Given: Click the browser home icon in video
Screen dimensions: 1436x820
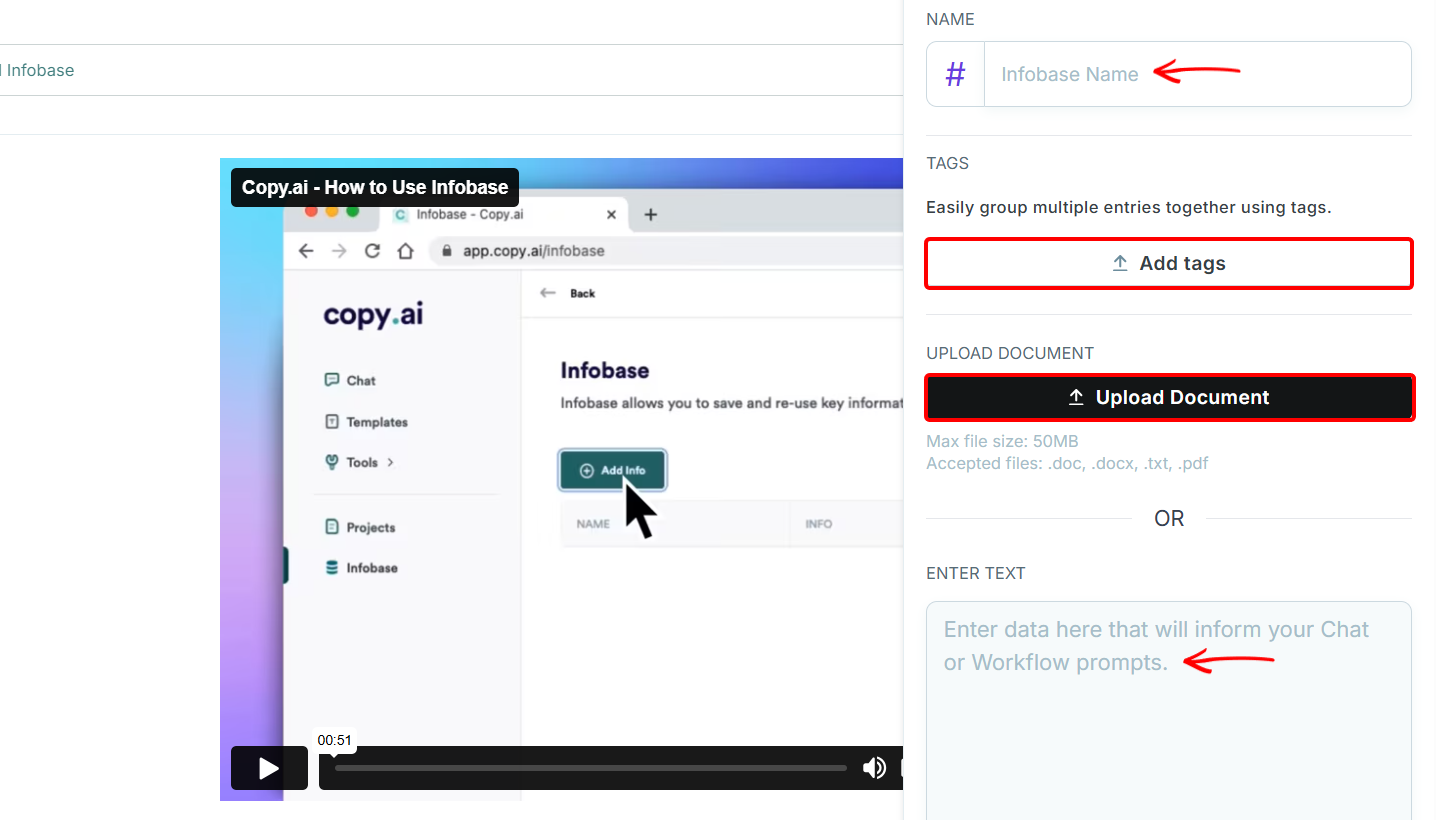Looking at the screenshot, I should pyautogui.click(x=405, y=251).
